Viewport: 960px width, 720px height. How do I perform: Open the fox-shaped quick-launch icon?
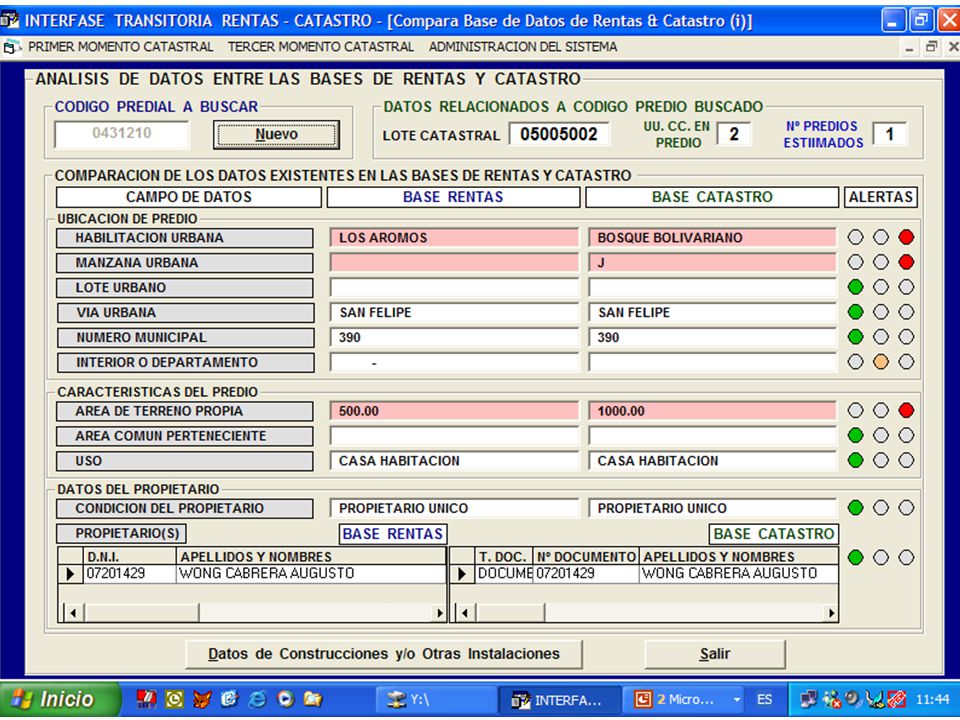click(x=202, y=699)
